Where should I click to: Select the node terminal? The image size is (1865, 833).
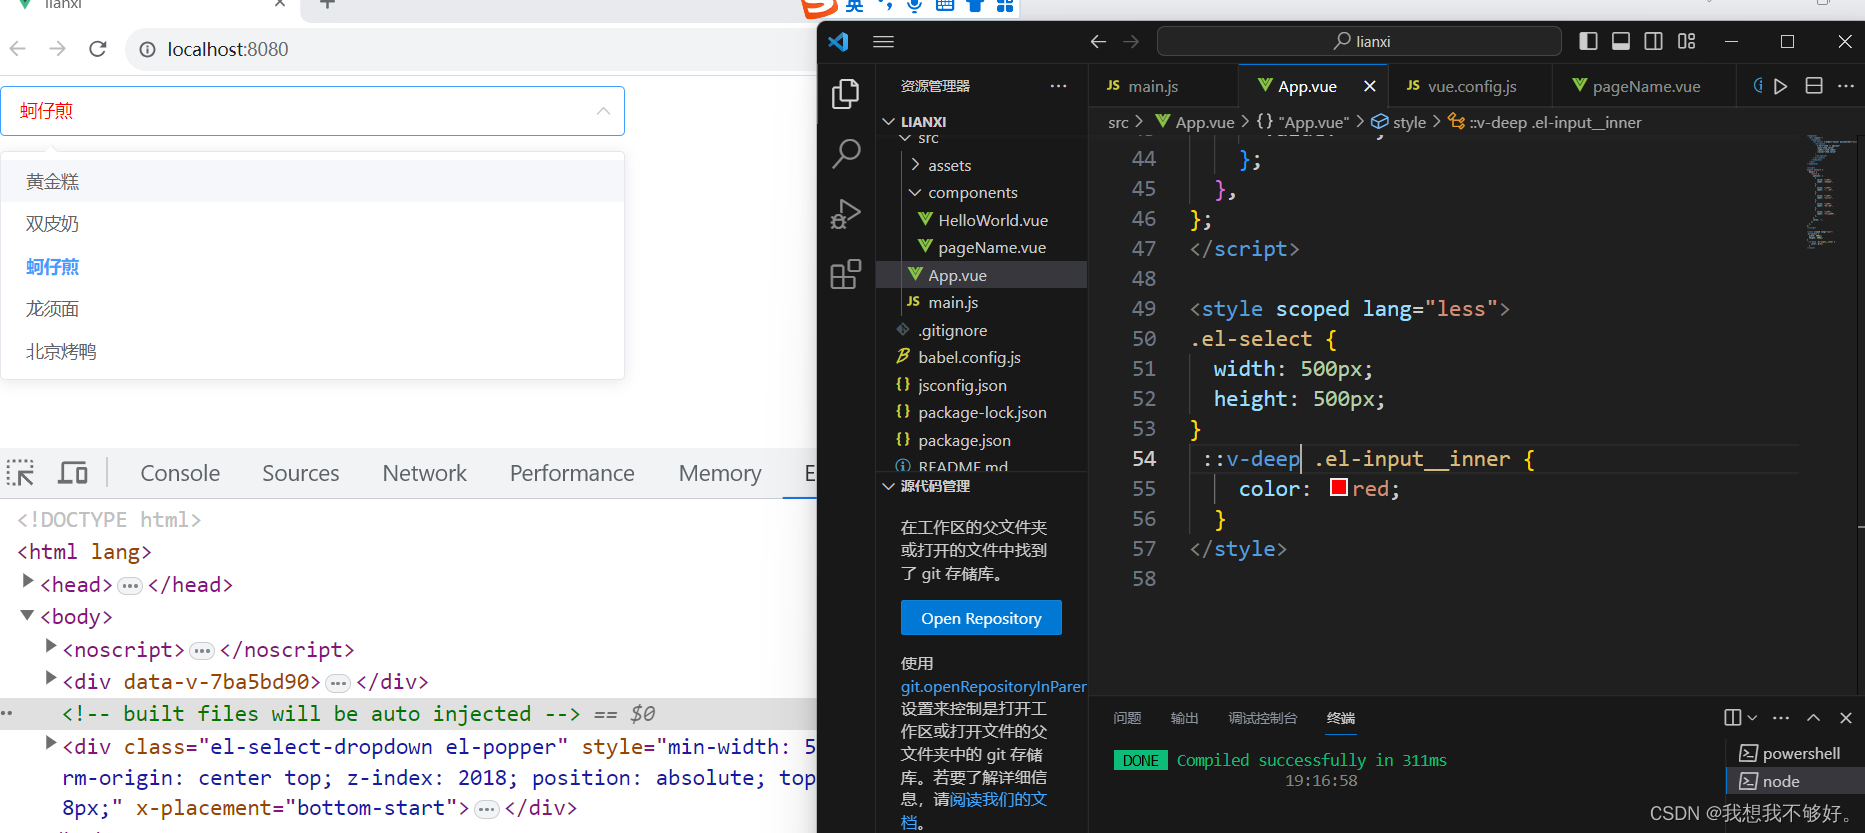point(1795,781)
